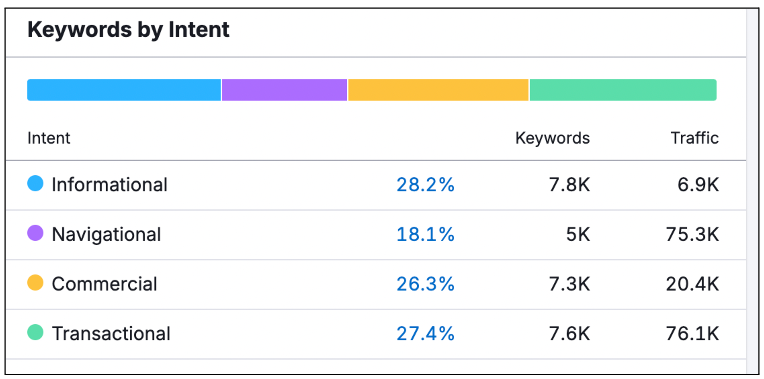Click the Traffic column header
This screenshot has height=379, width=764.
(x=695, y=138)
